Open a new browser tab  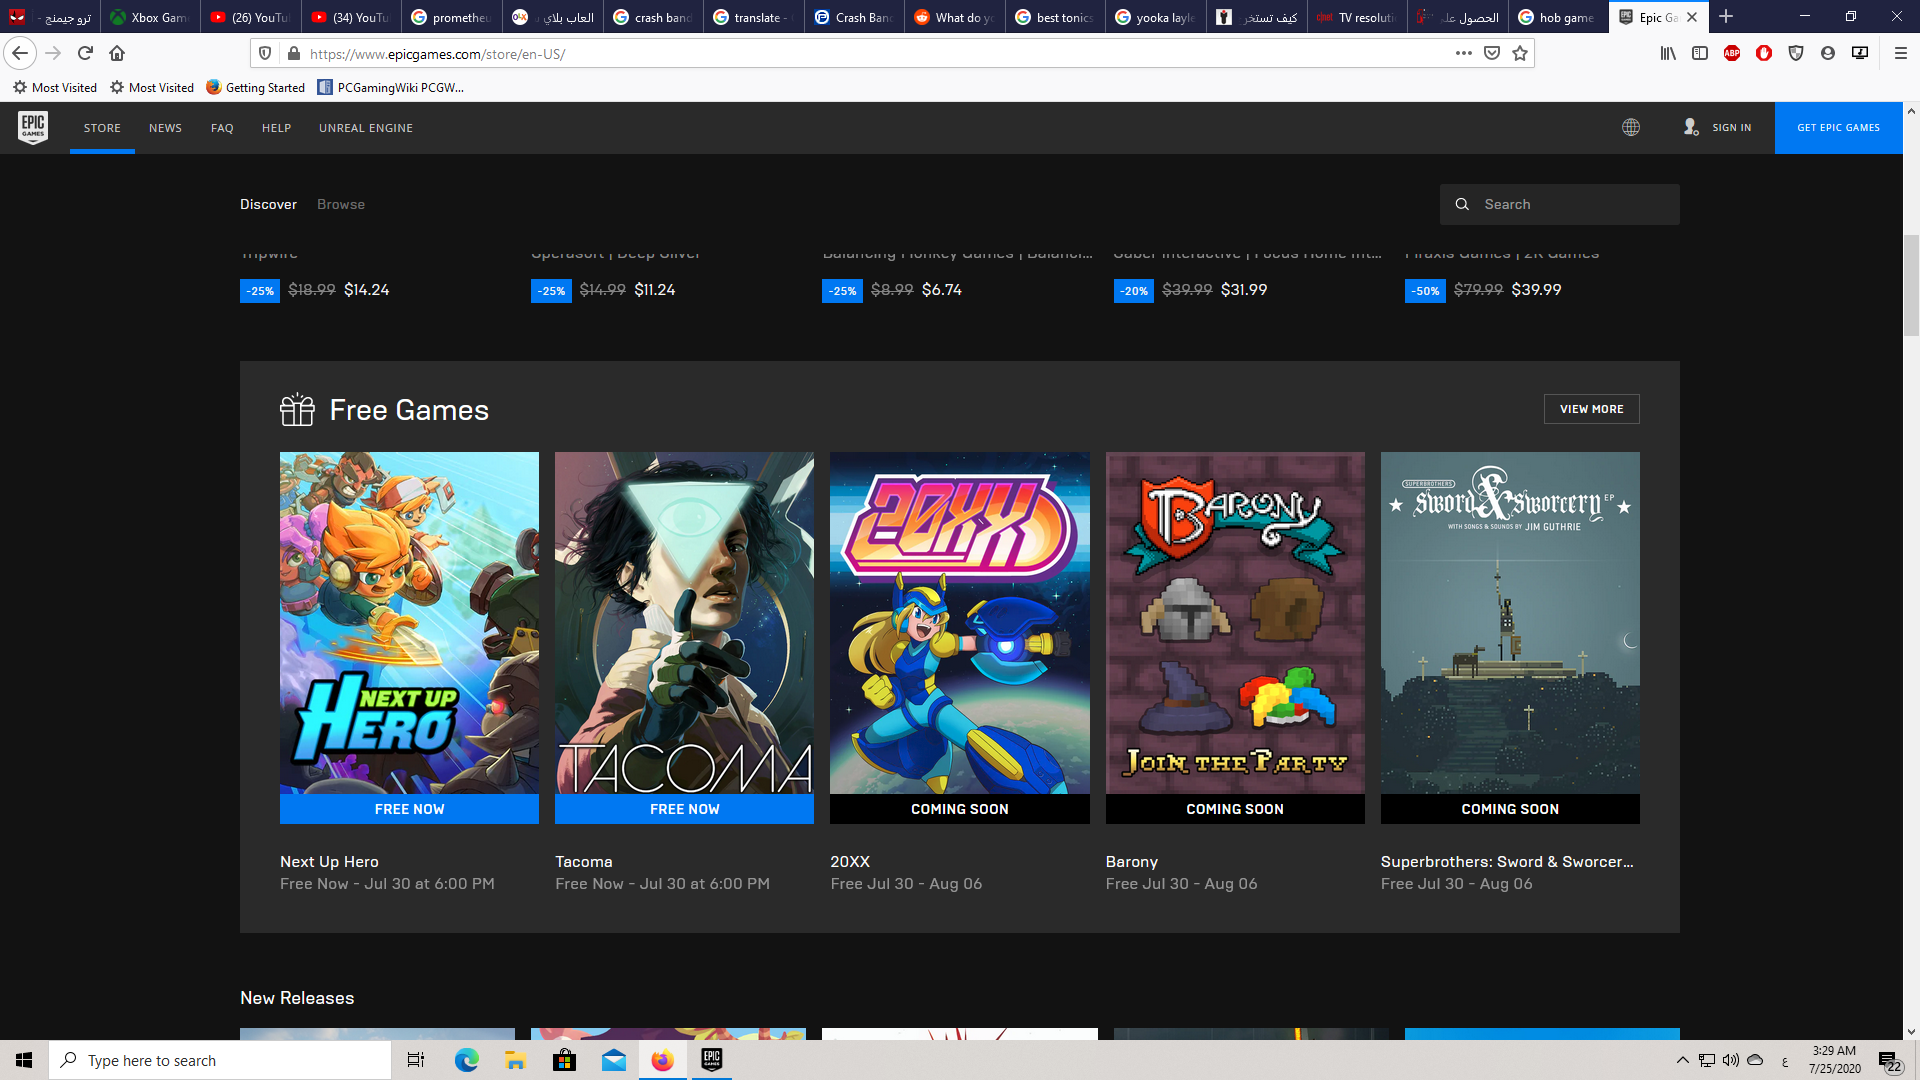tap(1726, 17)
